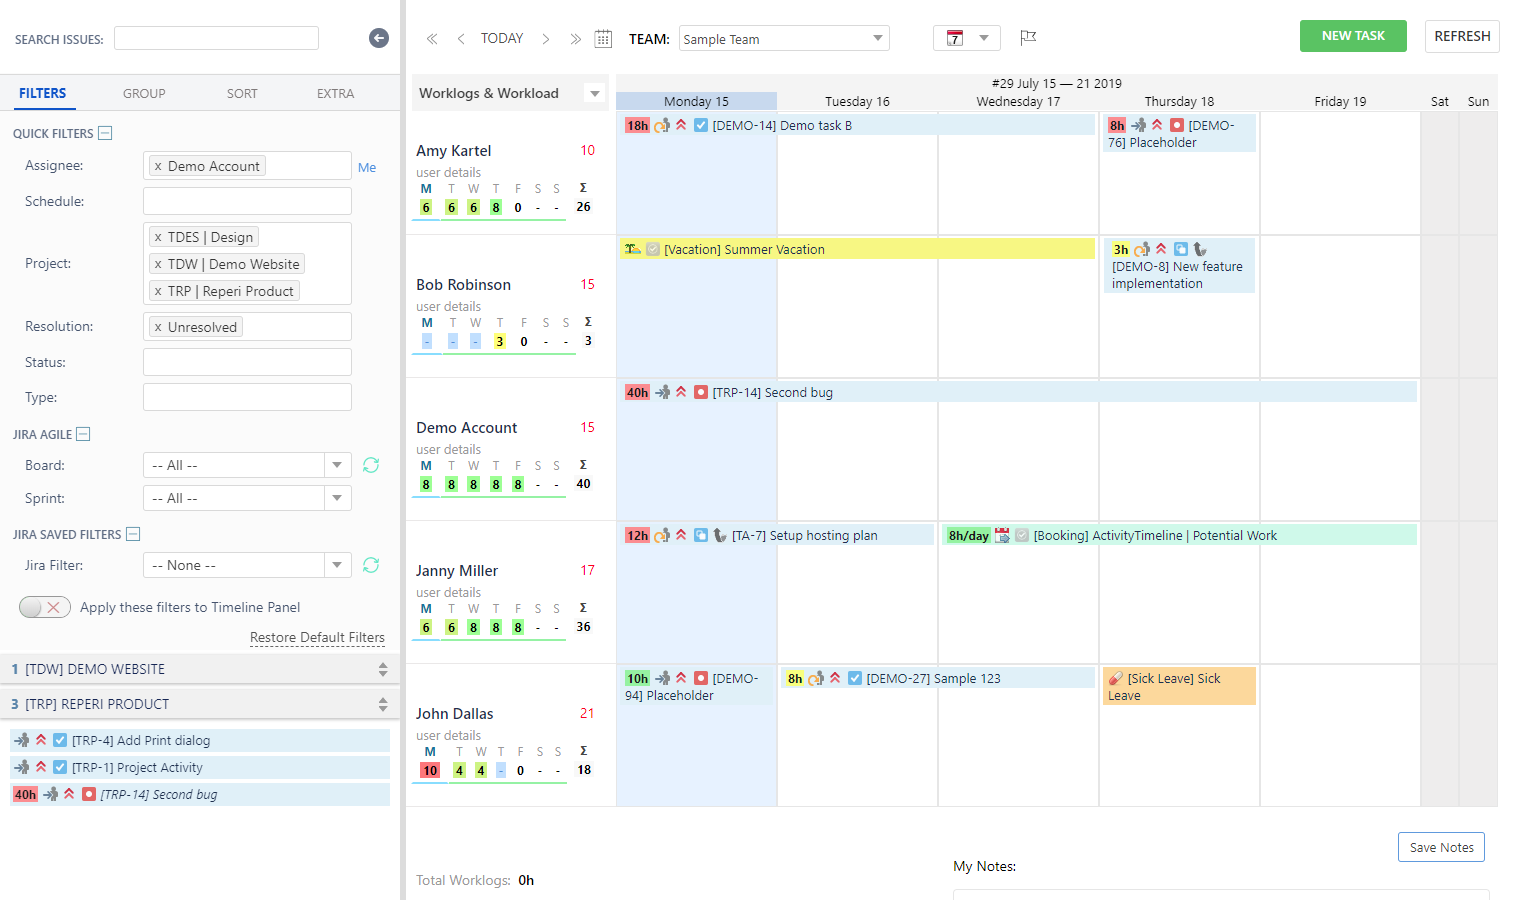1516x900 pixels.
Task: Click the New Task button
Action: click(x=1352, y=36)
